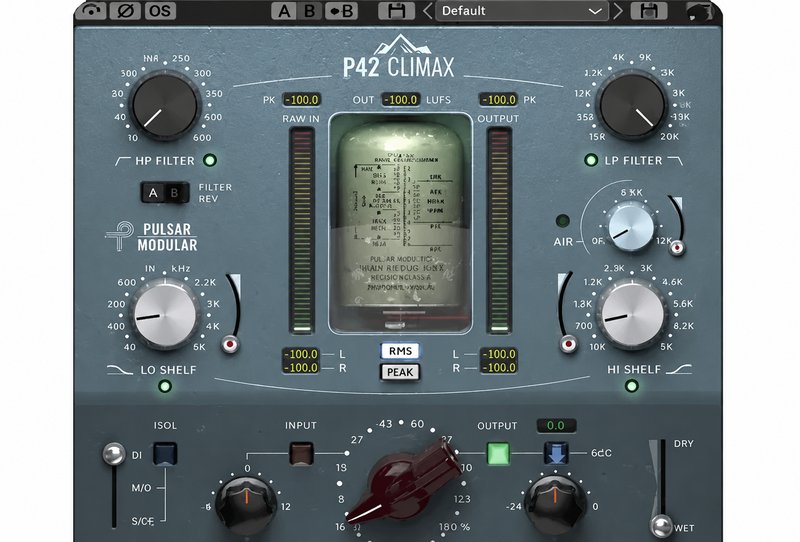800x542 pixels.
Task: Switch FILTER REV to A
Action: tap(153, 193)
